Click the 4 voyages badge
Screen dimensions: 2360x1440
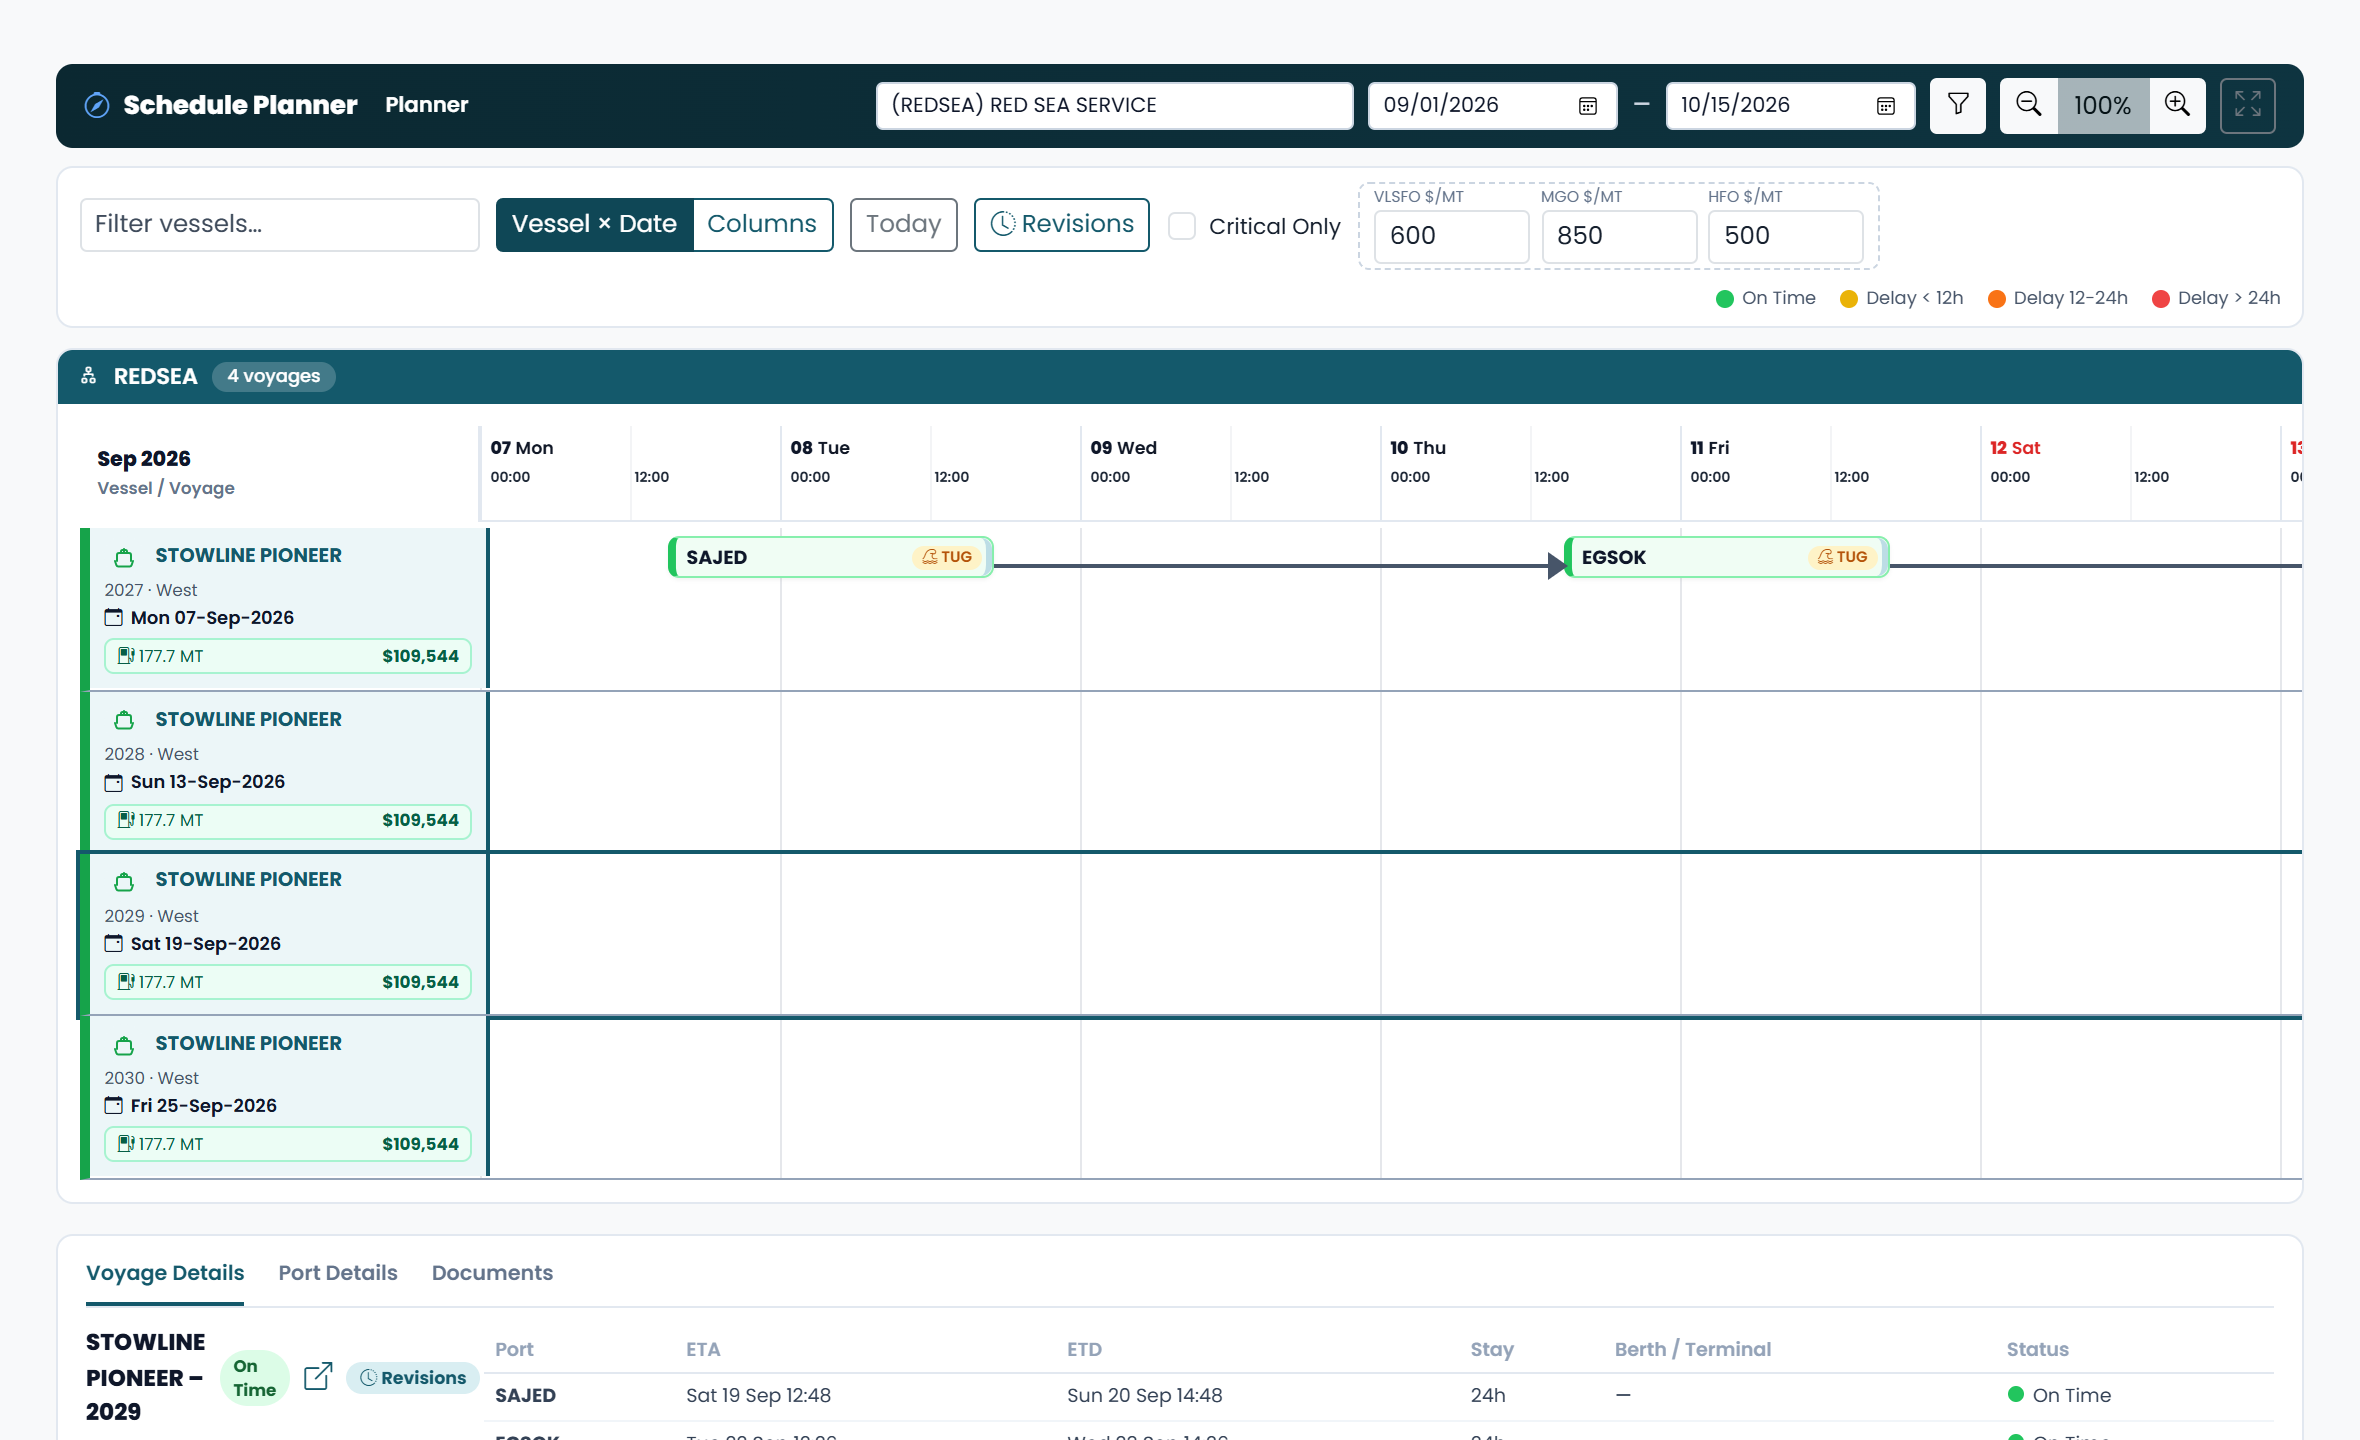coord(273,376)
